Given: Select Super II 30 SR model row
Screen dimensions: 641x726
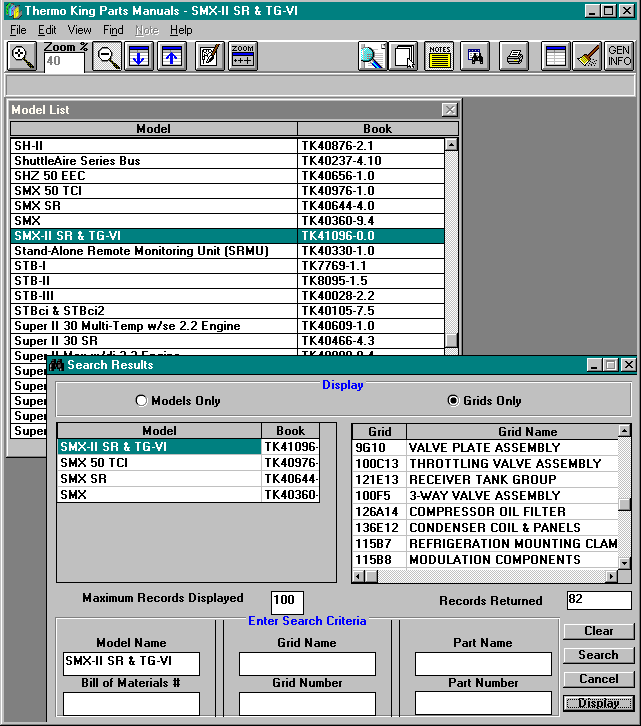Looking at the screenshot, I should (x=227, y=341).
